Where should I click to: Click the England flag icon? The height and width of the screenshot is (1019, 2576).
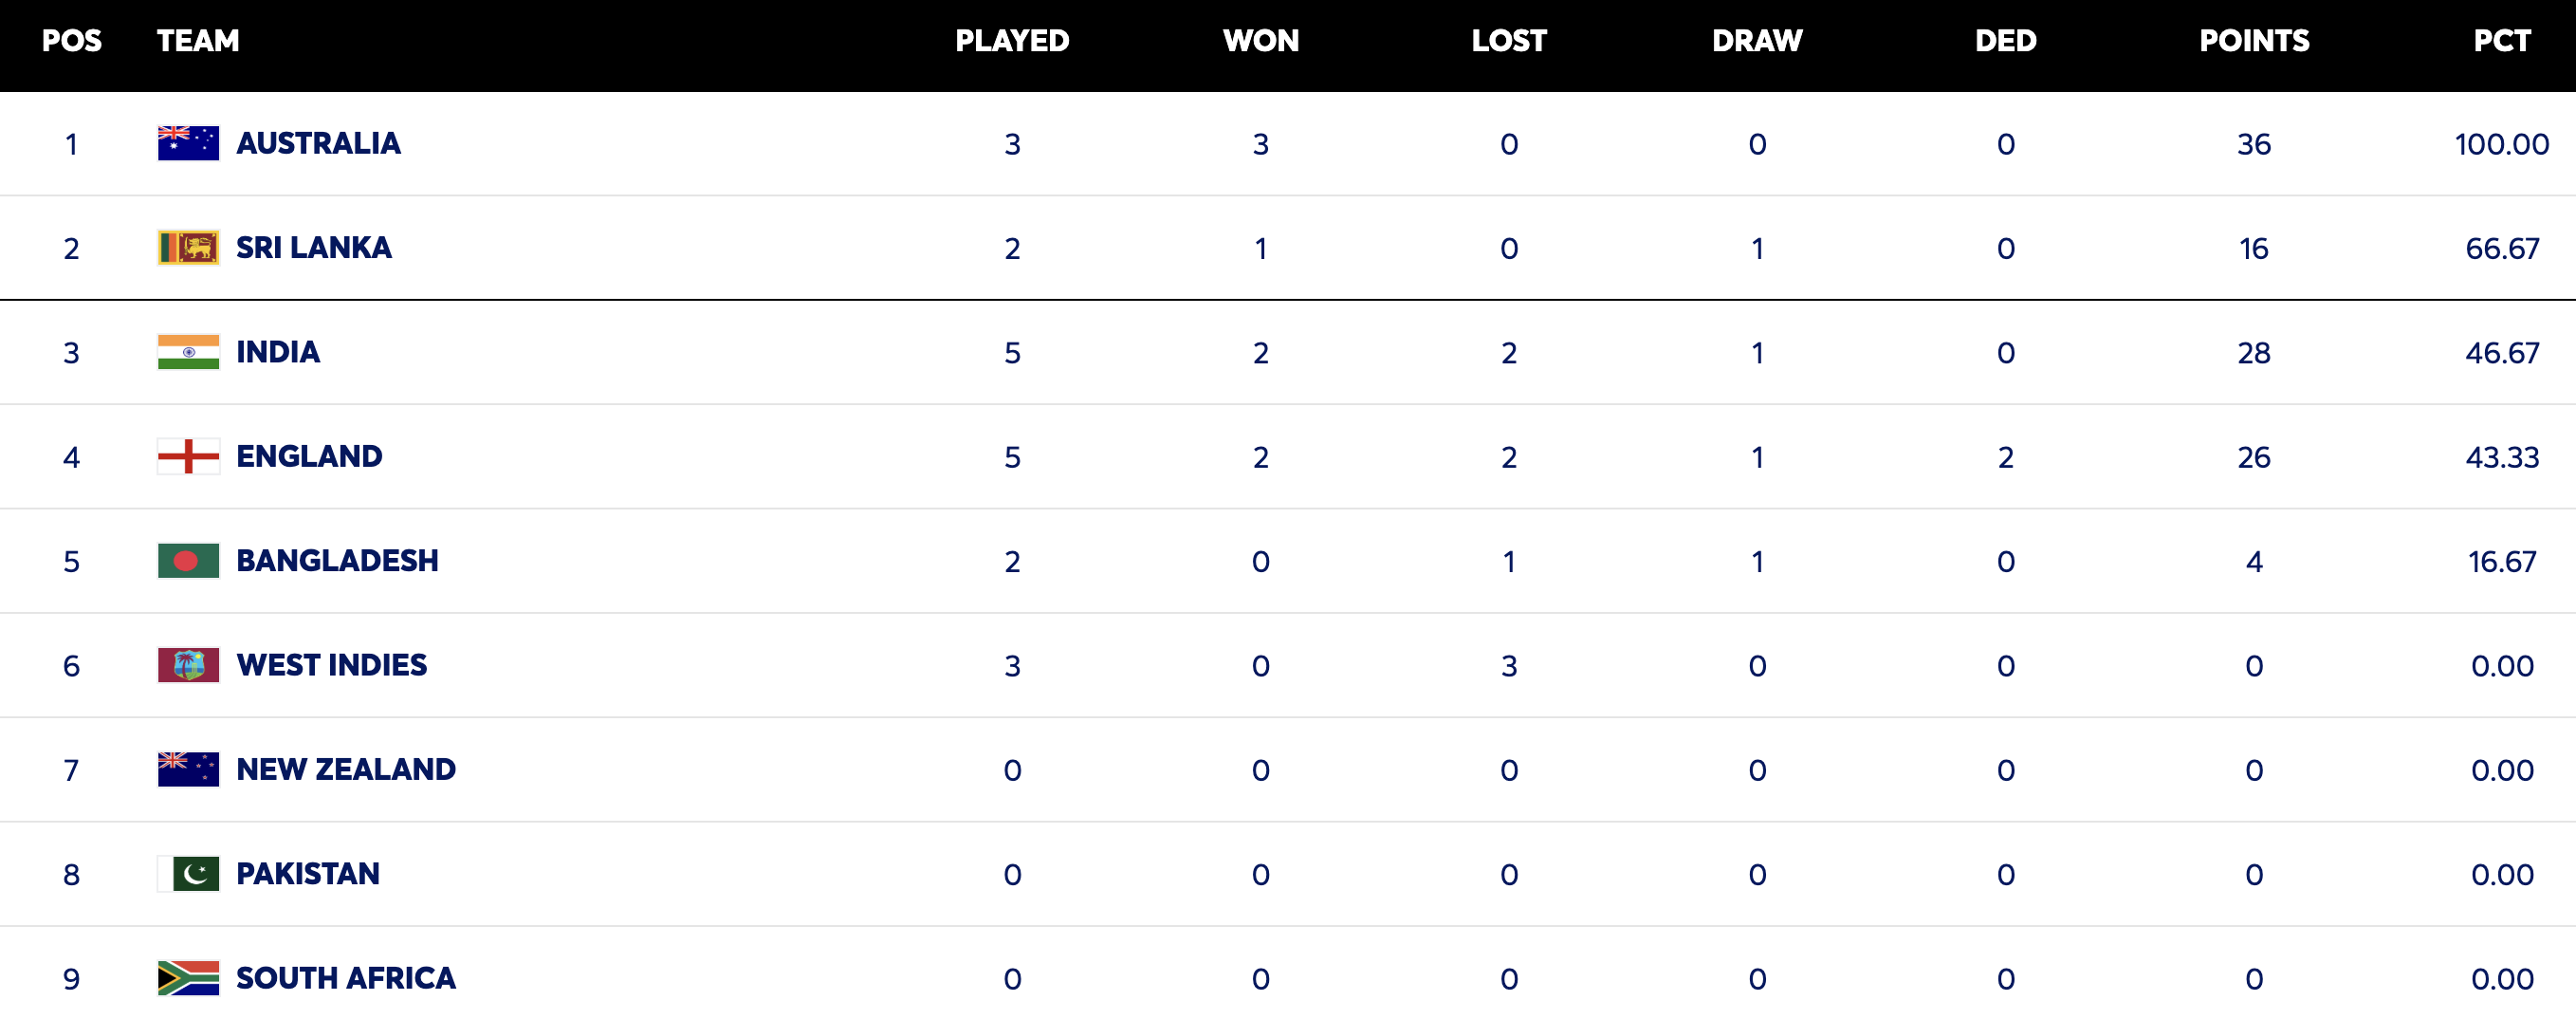pyautogui.click(x=188, y=456)
